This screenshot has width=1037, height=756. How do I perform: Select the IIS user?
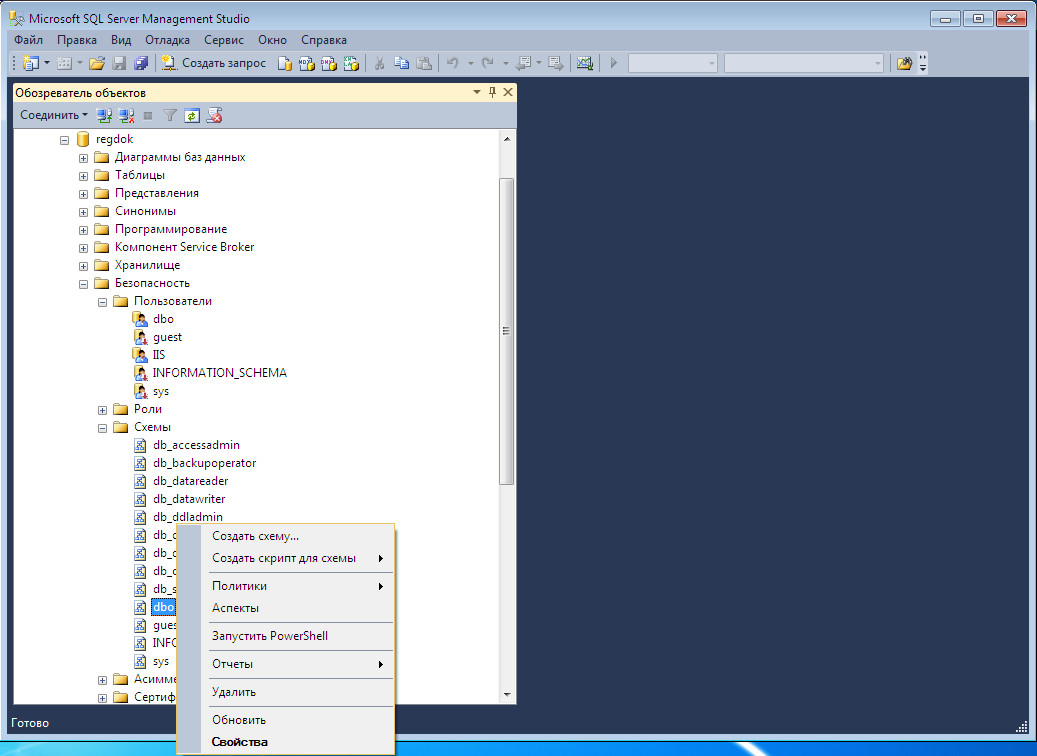[x=159, y=355]
